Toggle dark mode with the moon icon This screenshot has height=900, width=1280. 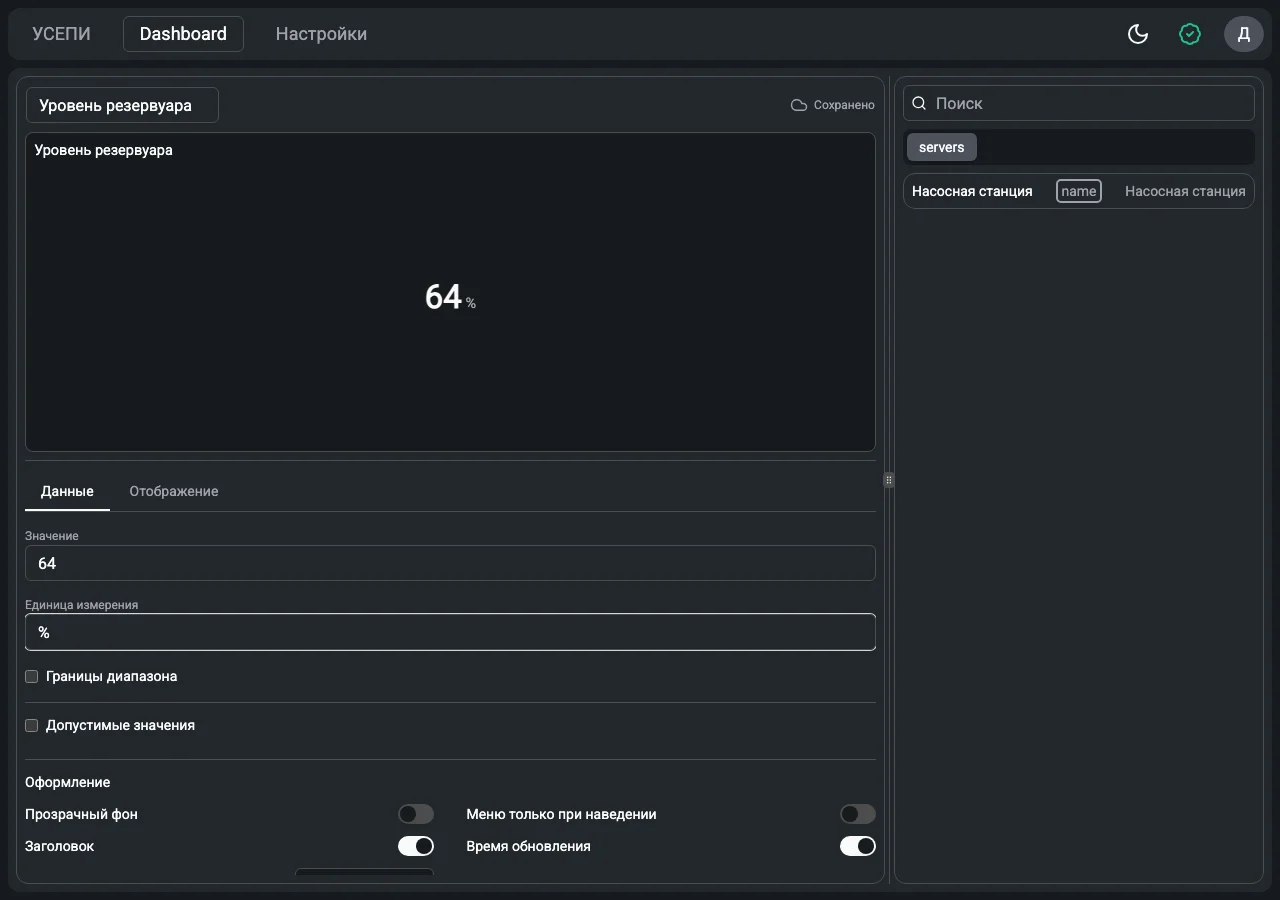tap(1138, 34)
